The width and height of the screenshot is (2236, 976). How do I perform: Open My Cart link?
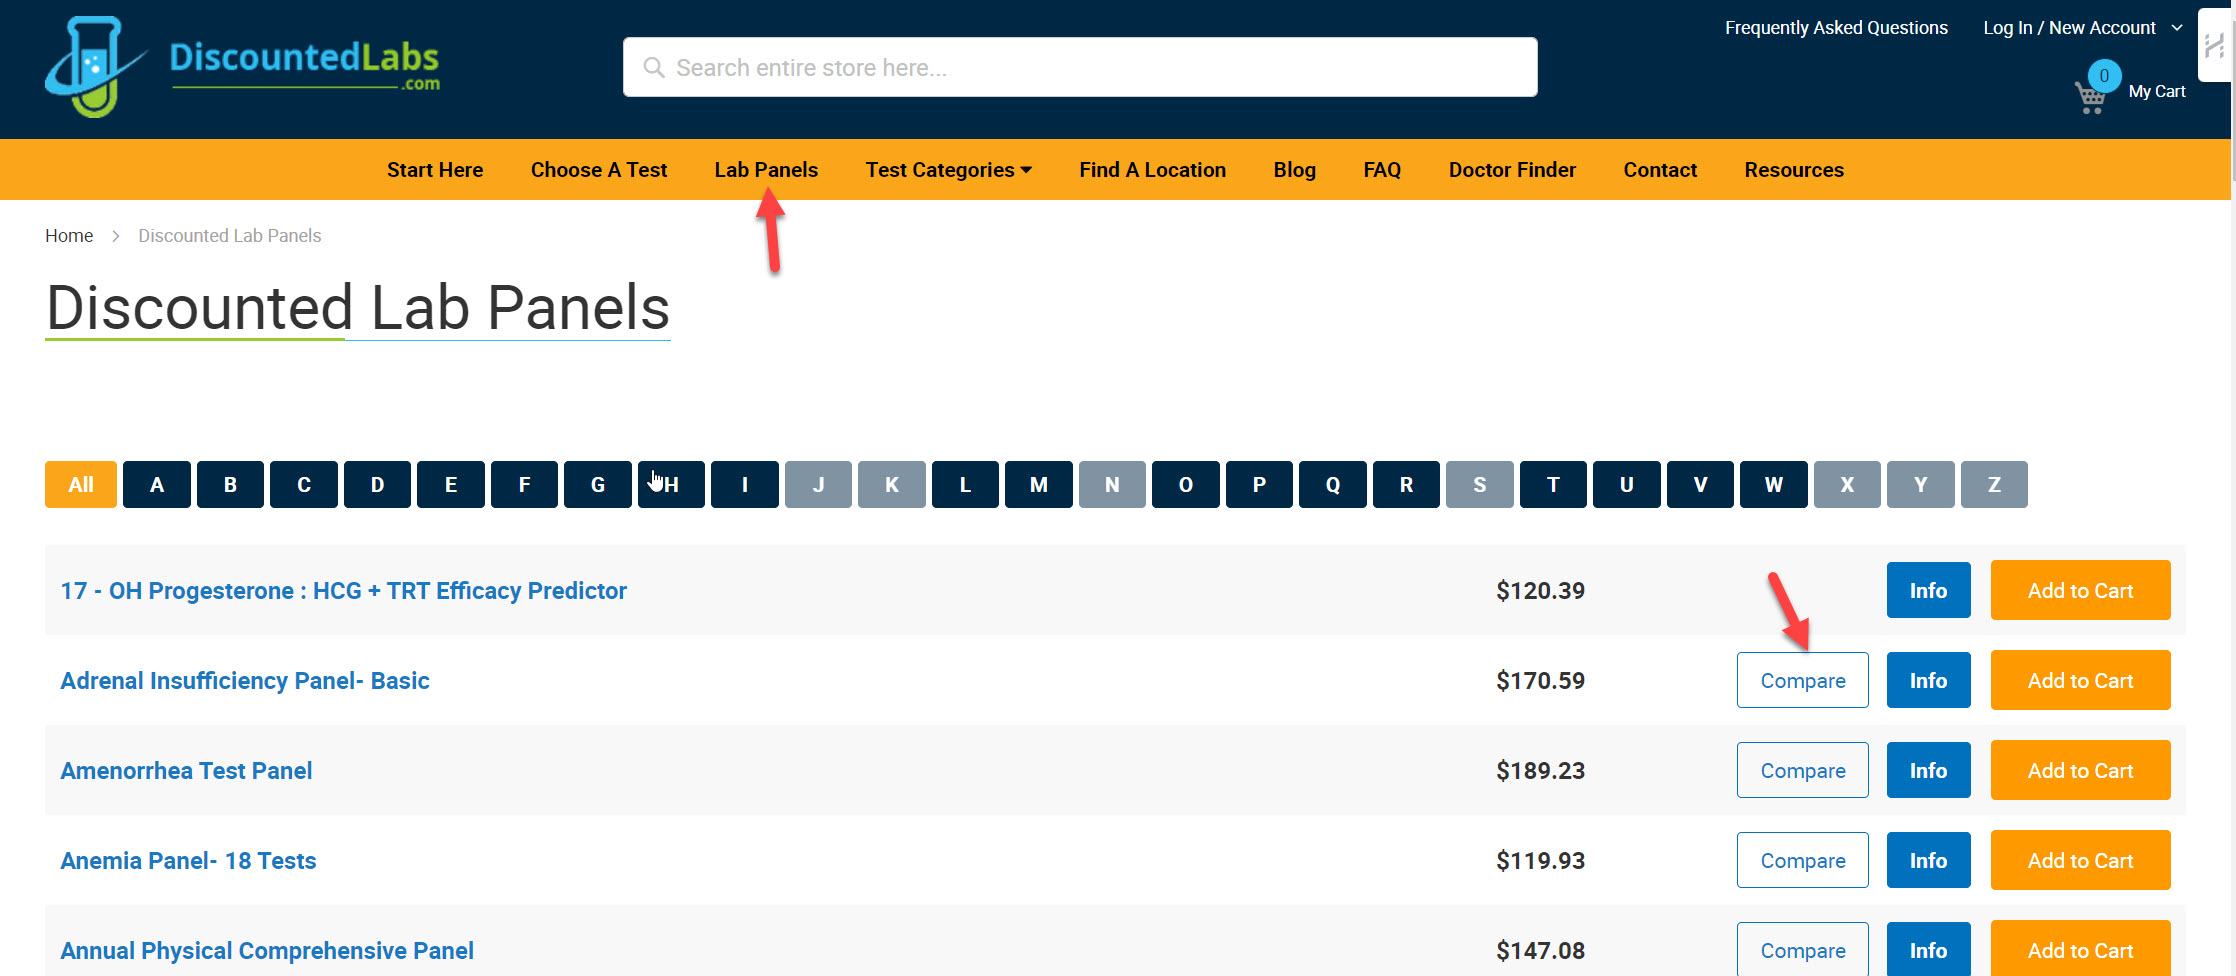[2157, 91]
